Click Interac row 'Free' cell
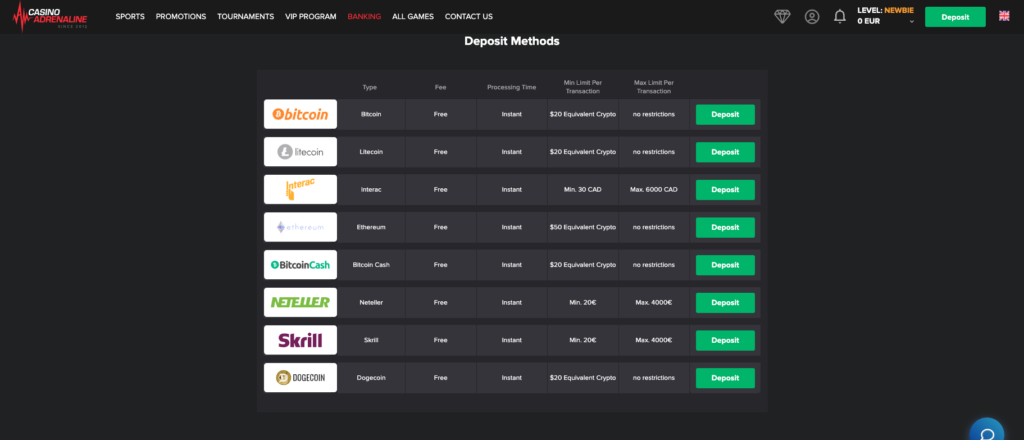The height and width of the screenshot is (440, 1024). tap(440, 189)
